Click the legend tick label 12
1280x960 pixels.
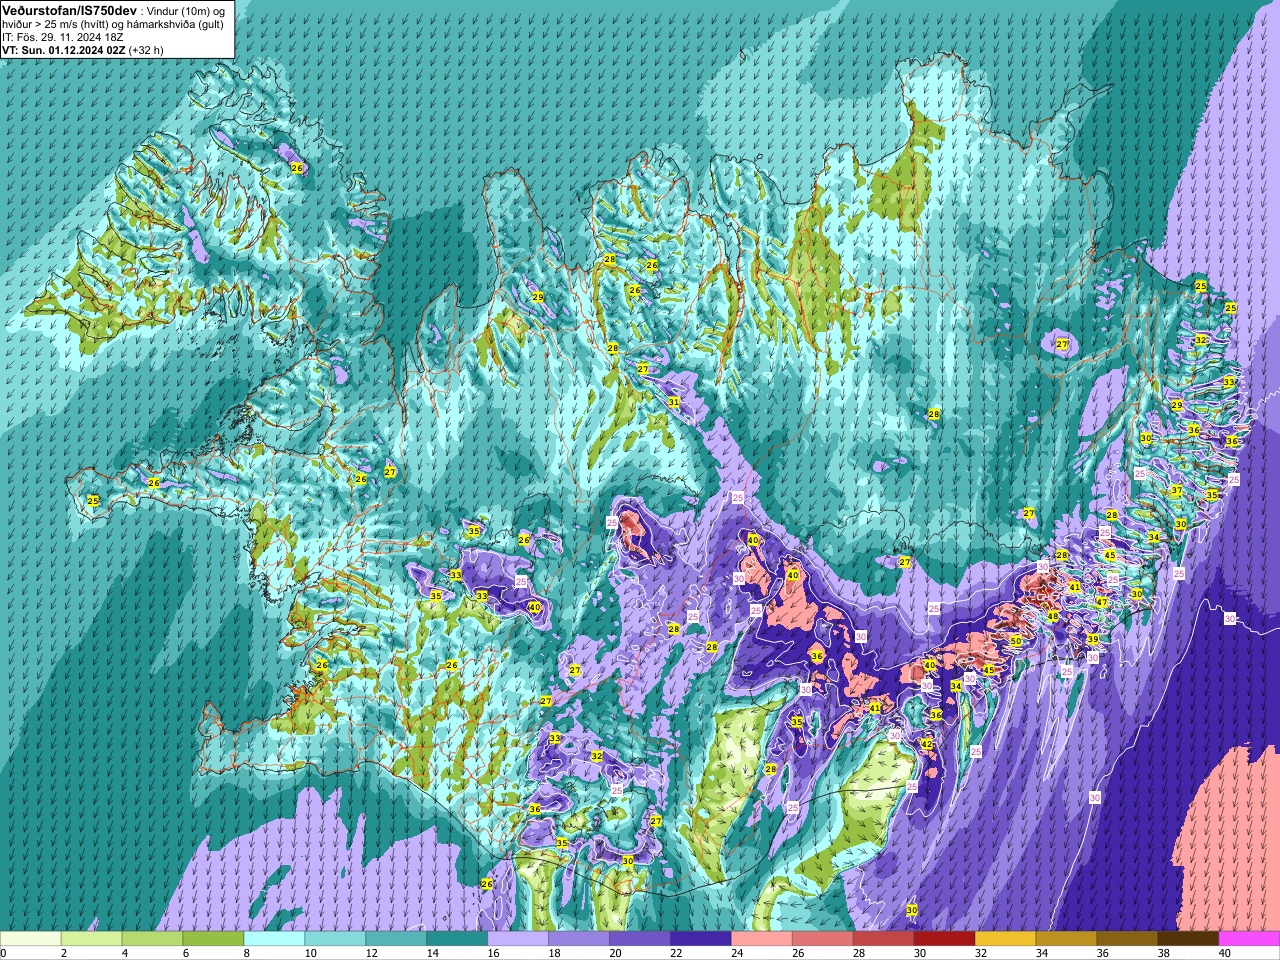click(370, 953)
